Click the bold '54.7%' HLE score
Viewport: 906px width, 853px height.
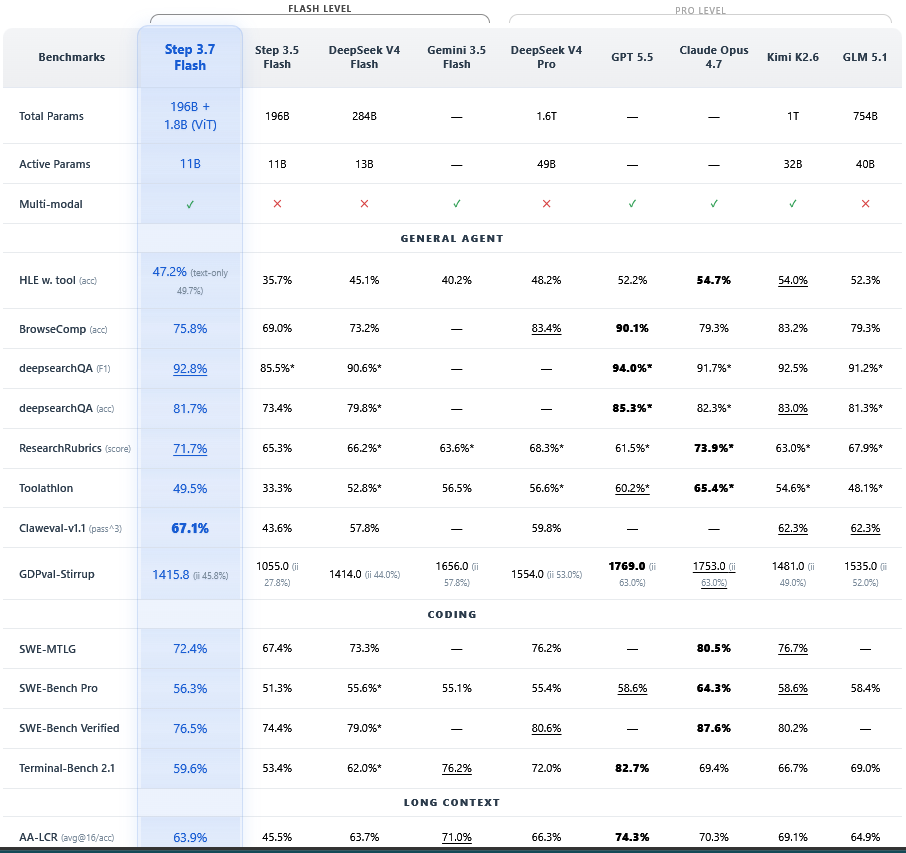point(714,280)
